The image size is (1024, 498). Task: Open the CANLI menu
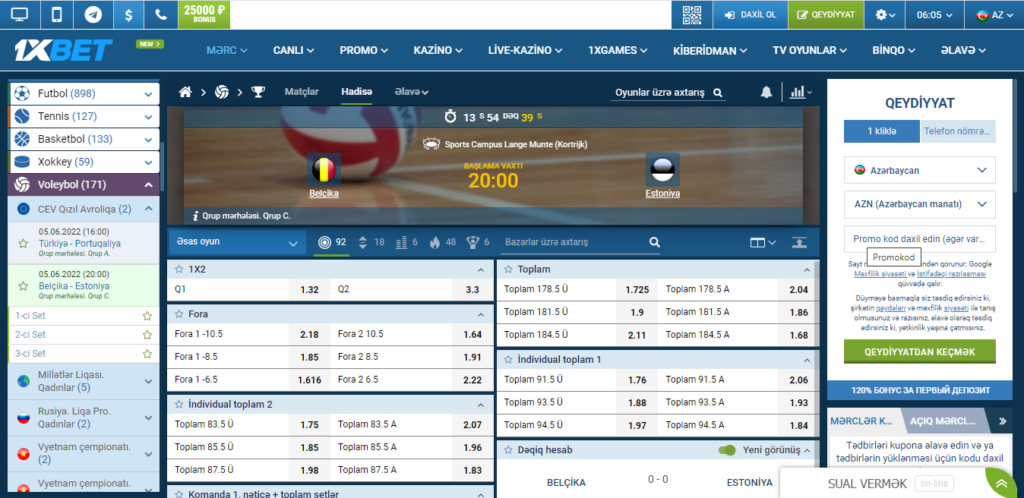click(293, 50)
